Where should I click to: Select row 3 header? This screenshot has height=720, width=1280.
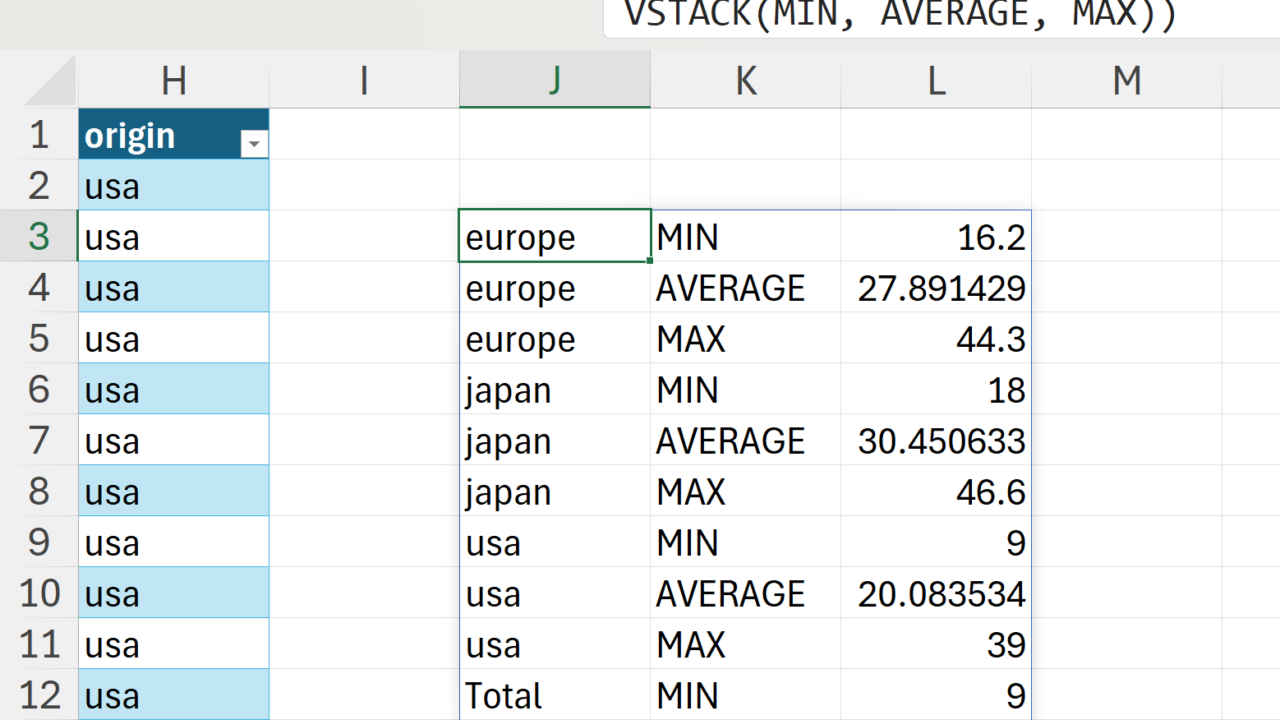[38, 237]
